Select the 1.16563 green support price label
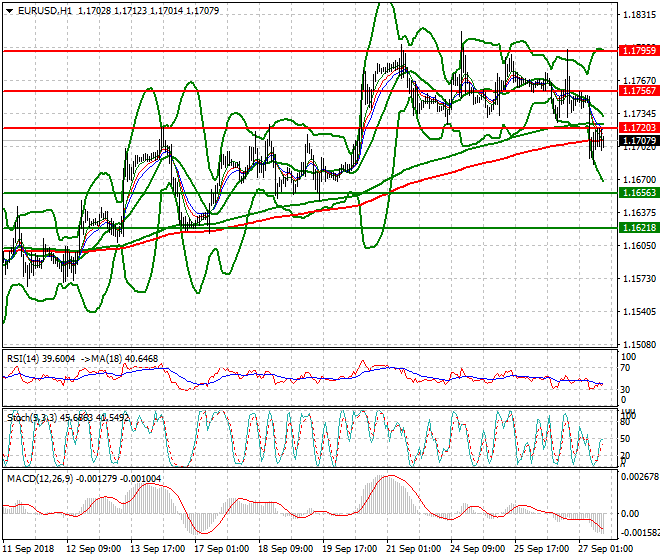 coord(639,193)
